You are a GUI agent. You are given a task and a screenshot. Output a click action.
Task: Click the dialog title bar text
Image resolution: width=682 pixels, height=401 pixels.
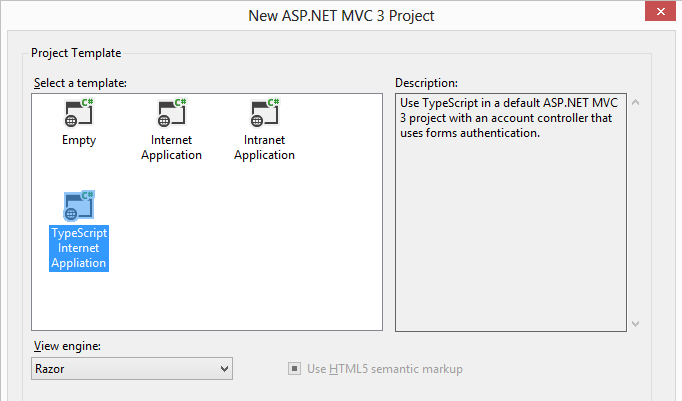[x=341, y=15]
